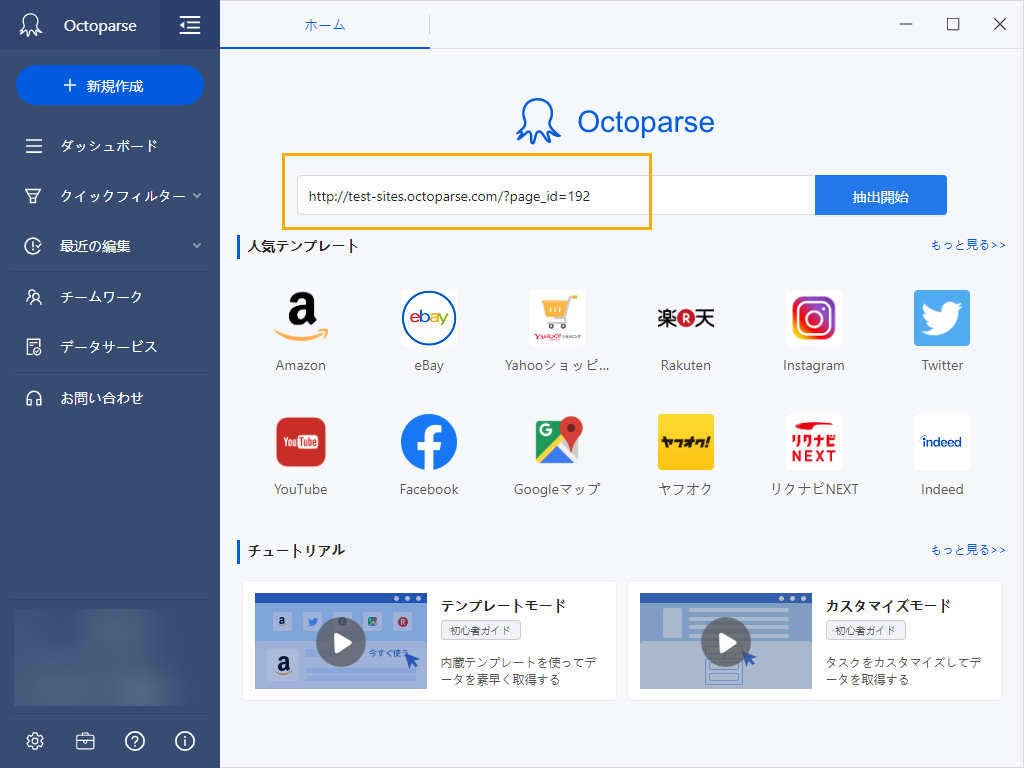Image resolution: width=1024 pixels, height=768 pixels.
Task: Select the ヤフオク template icon
Action: [x=686, y=442]
